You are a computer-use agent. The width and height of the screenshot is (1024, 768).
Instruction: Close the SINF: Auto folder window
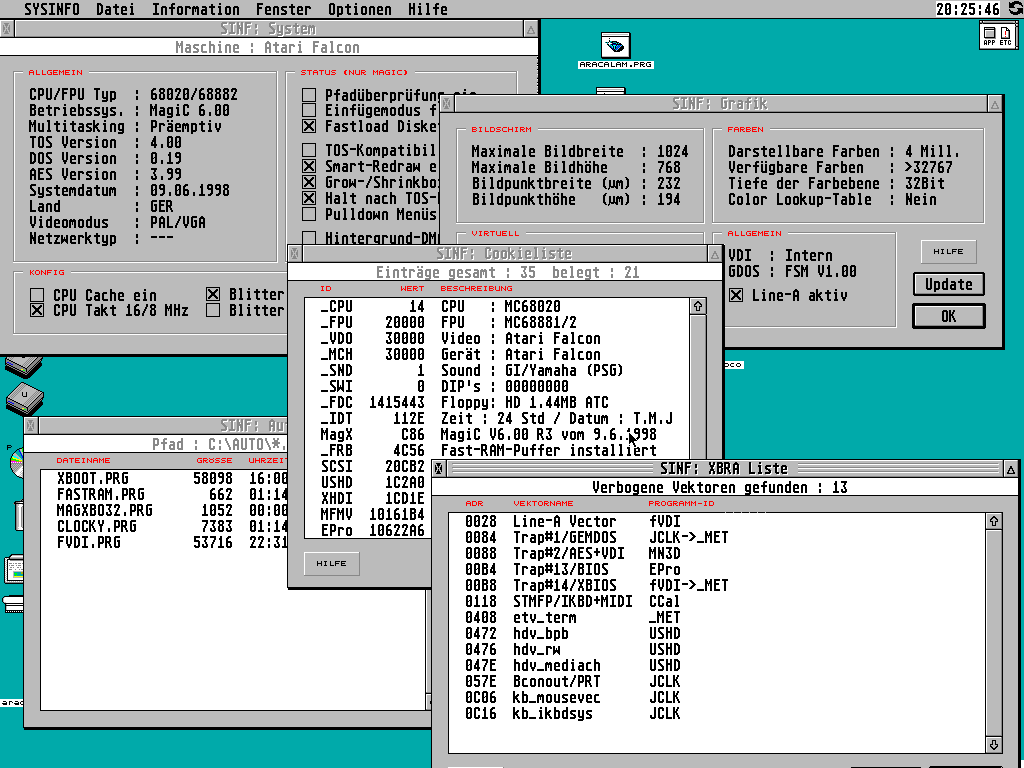click(31, 426)
